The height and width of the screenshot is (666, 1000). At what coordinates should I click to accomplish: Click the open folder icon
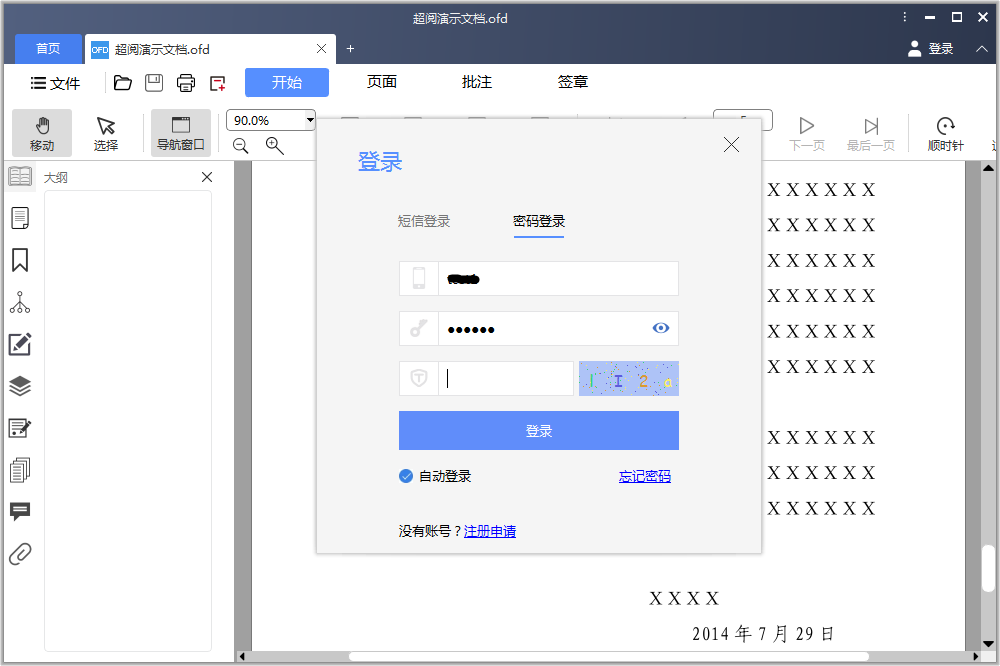(x=123, y=83)
